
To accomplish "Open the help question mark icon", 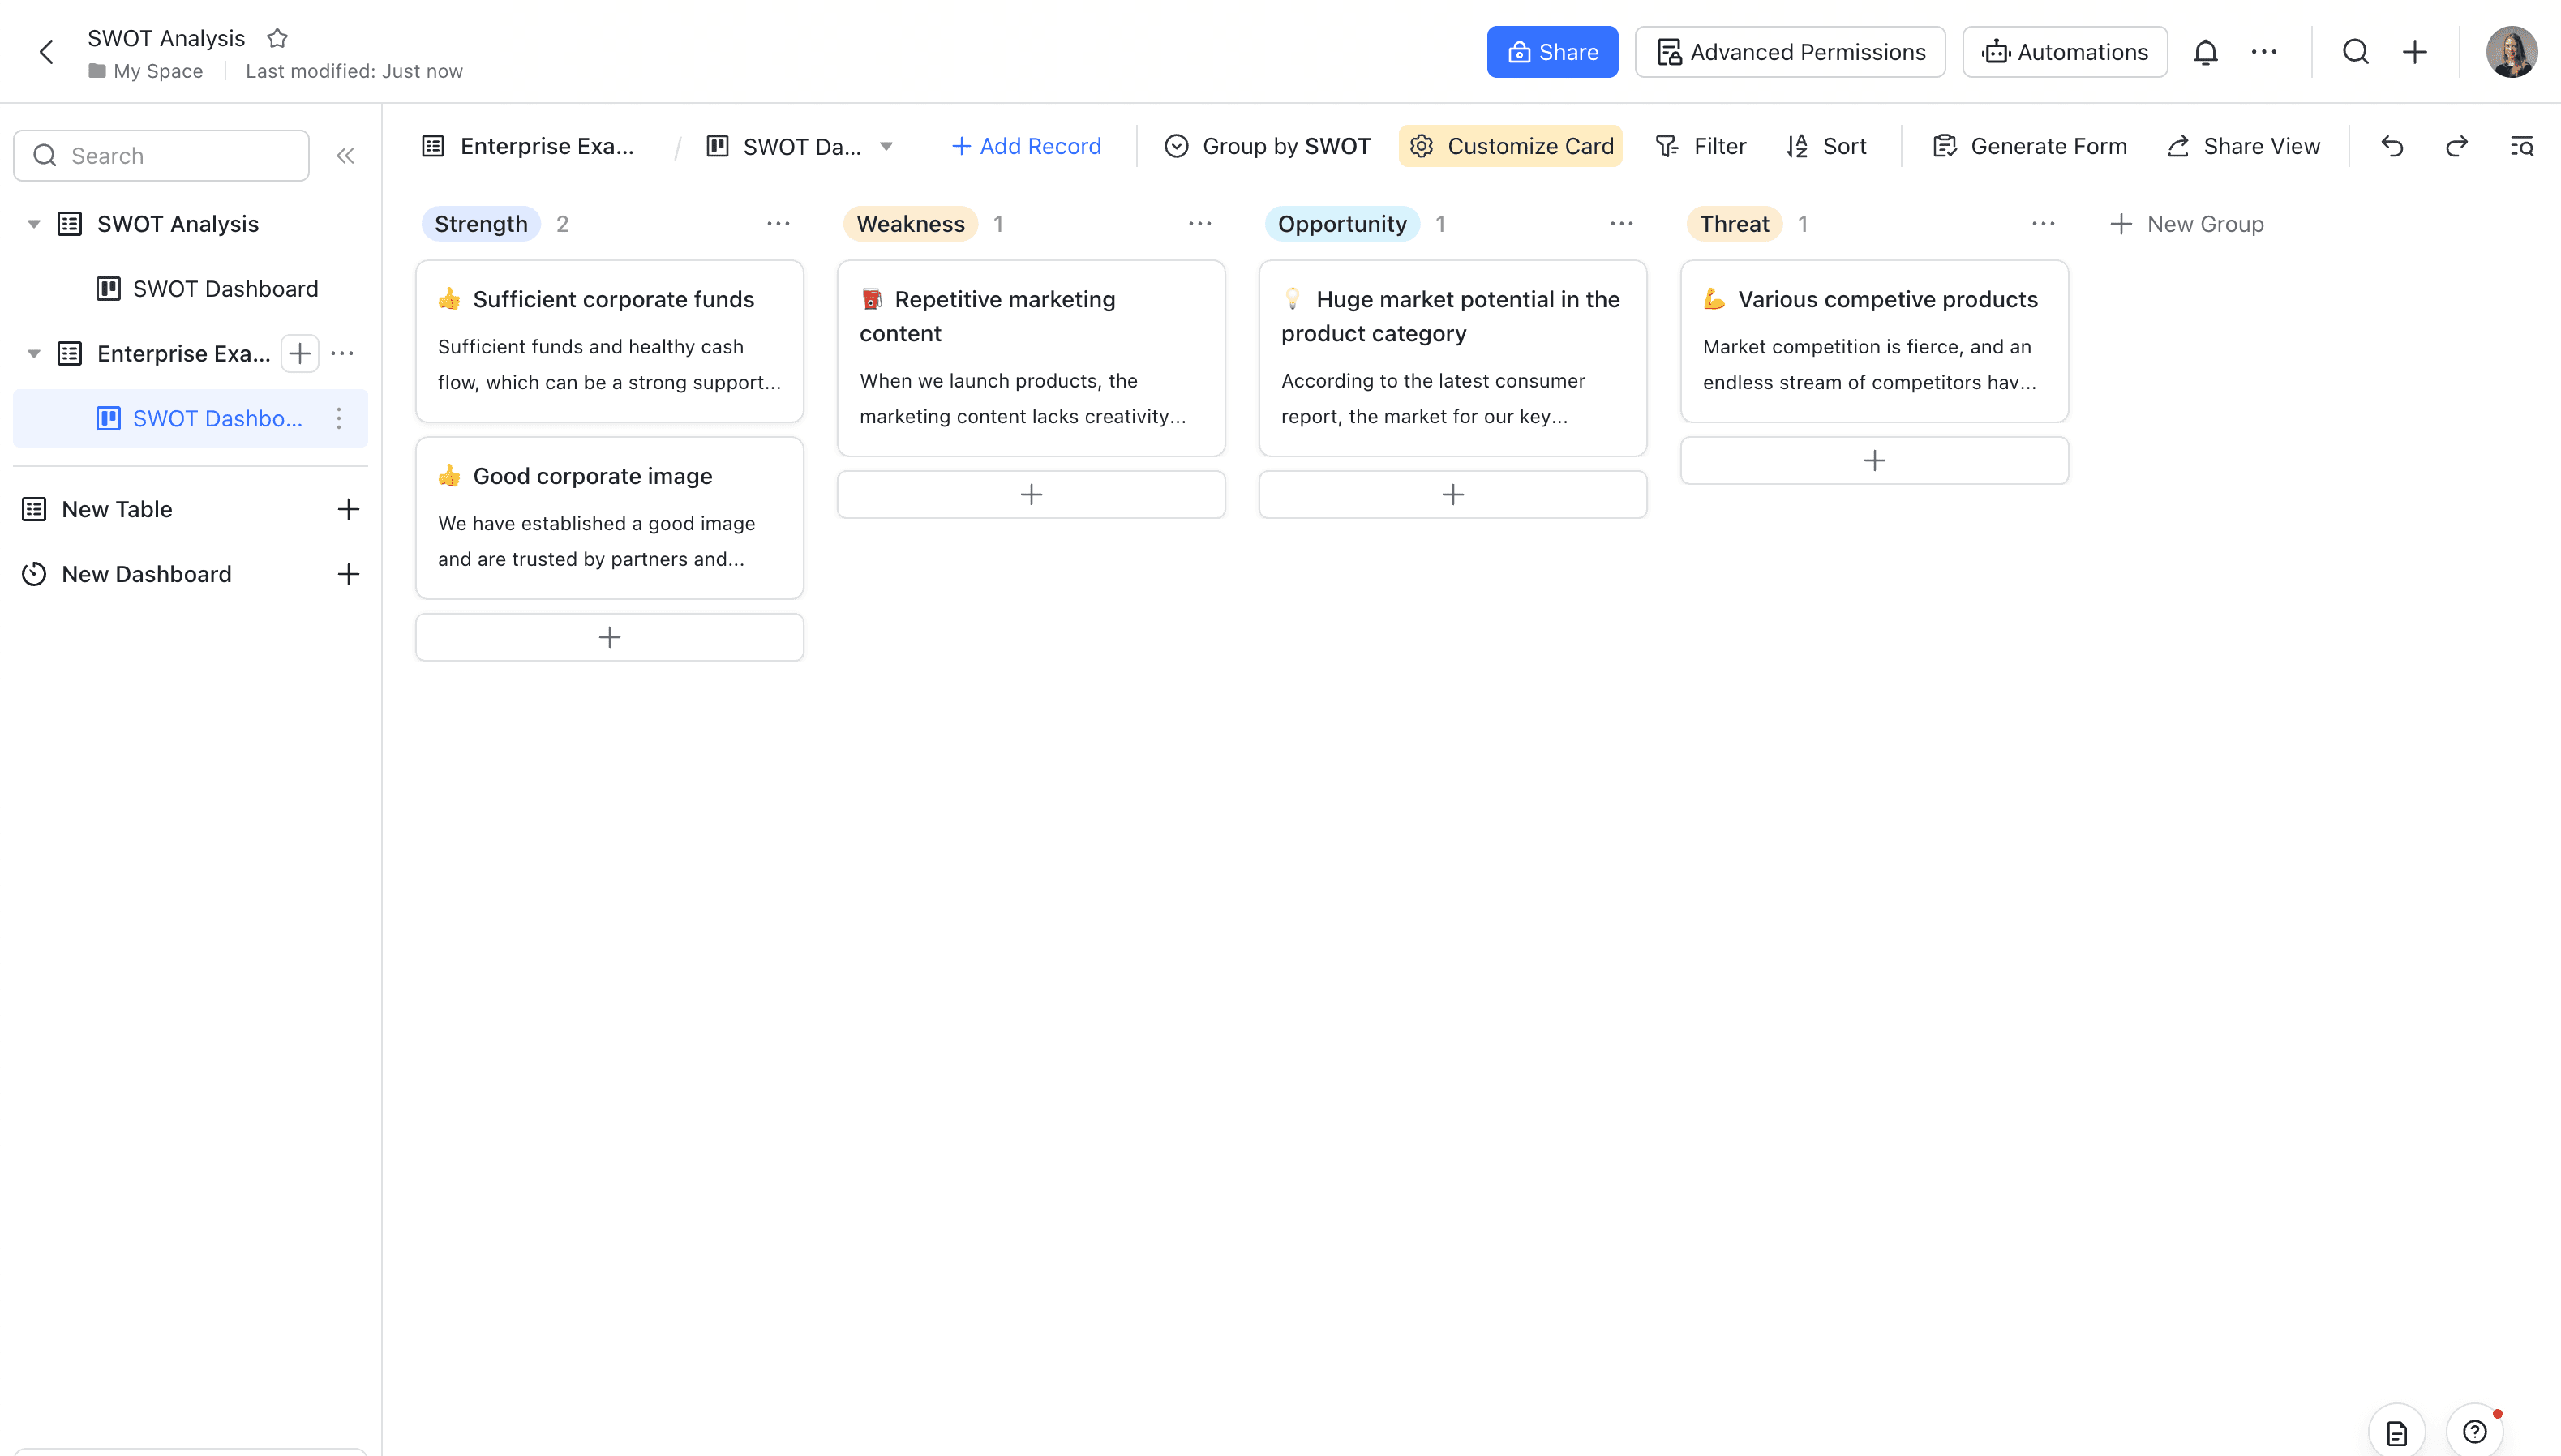I will [2474, 1431].
